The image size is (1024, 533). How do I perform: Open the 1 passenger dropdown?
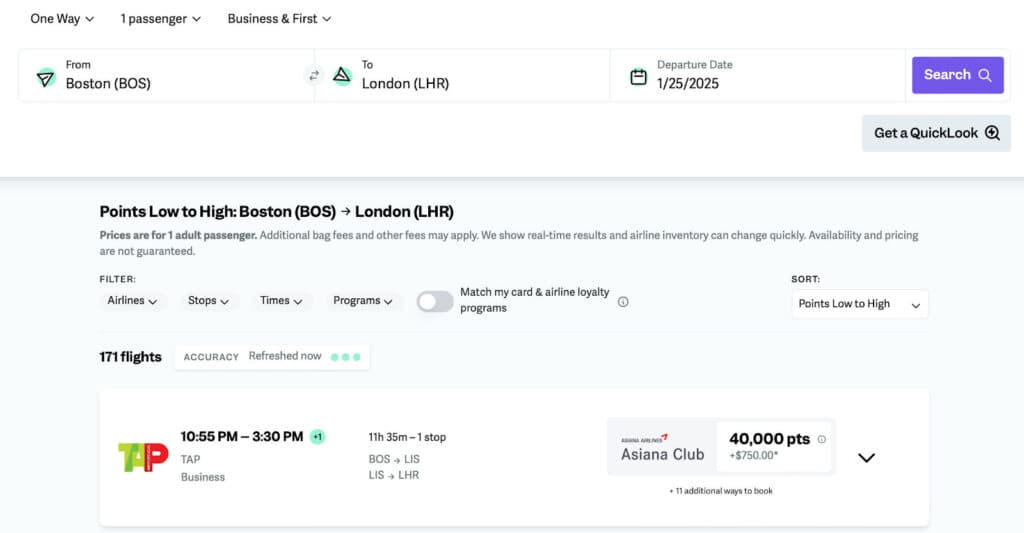coord(160,19)
